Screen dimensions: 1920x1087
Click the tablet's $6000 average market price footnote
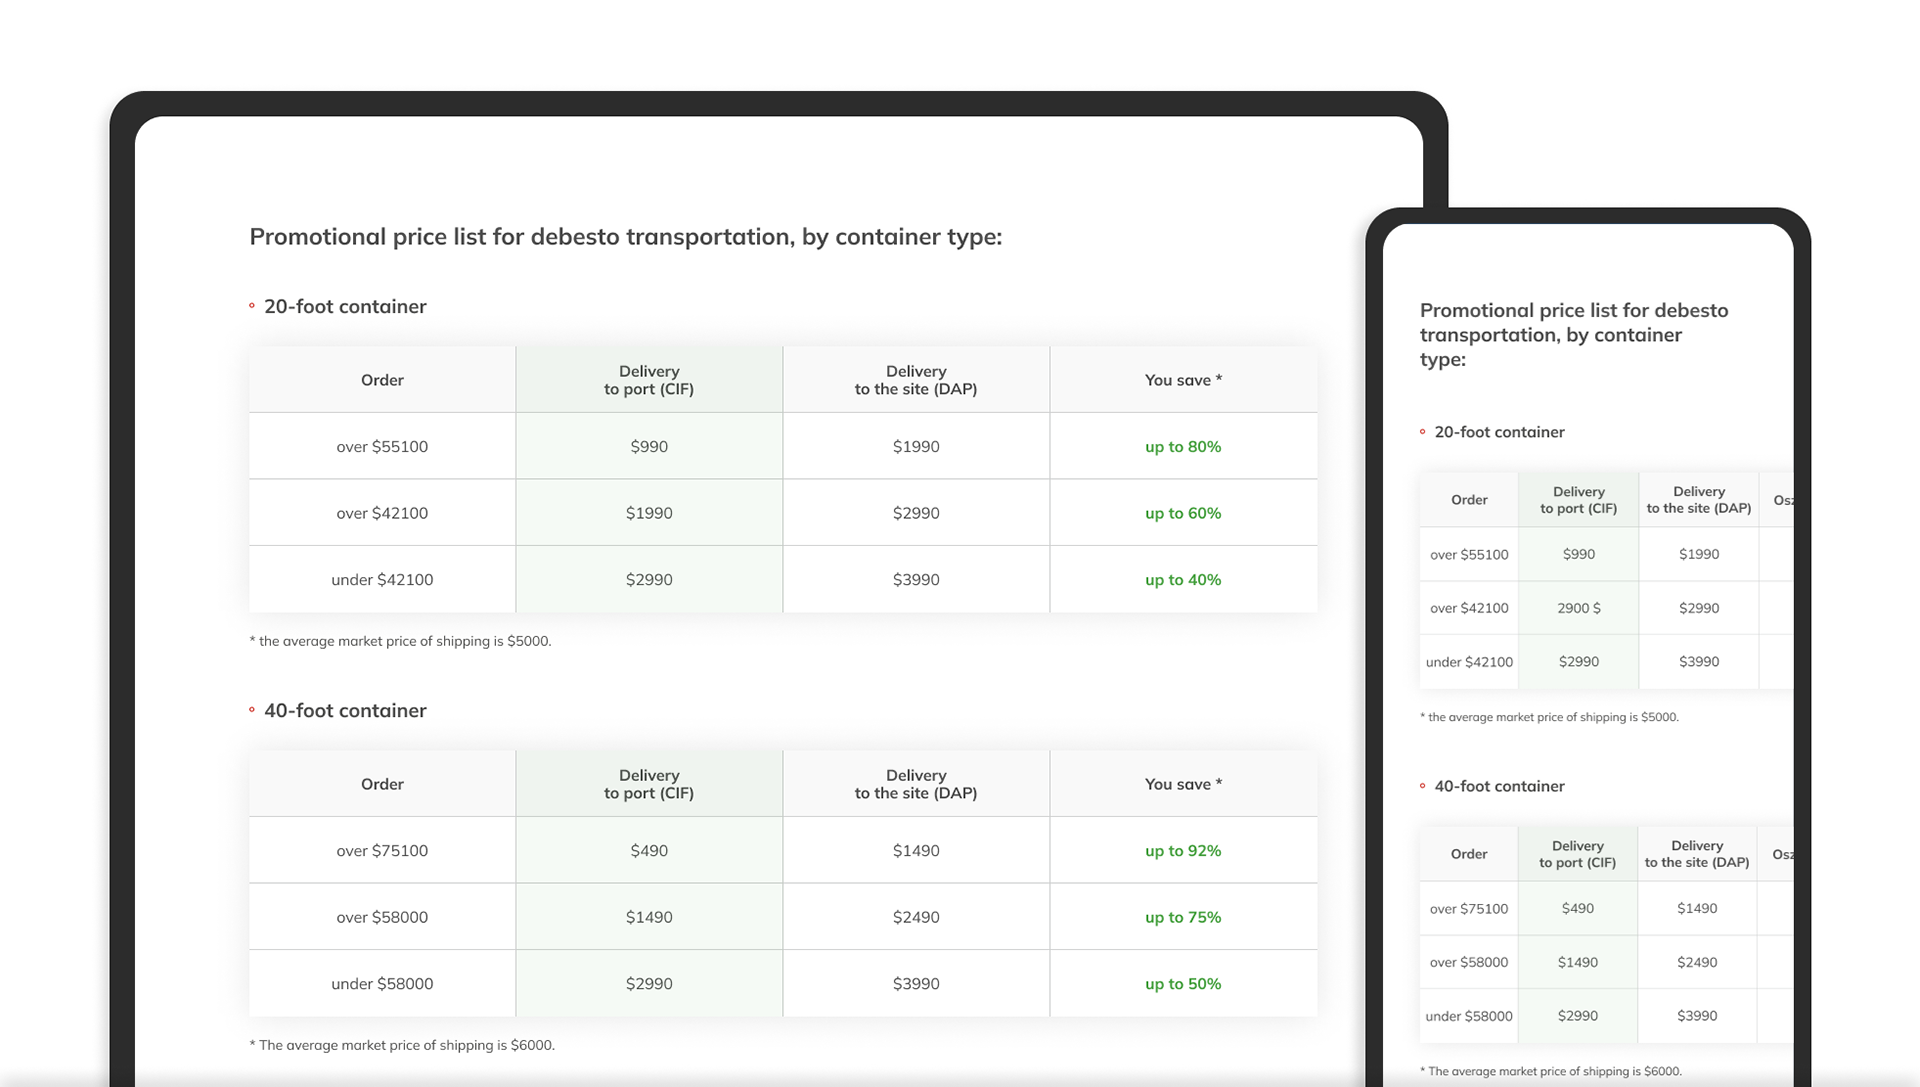coord(402,1045)
